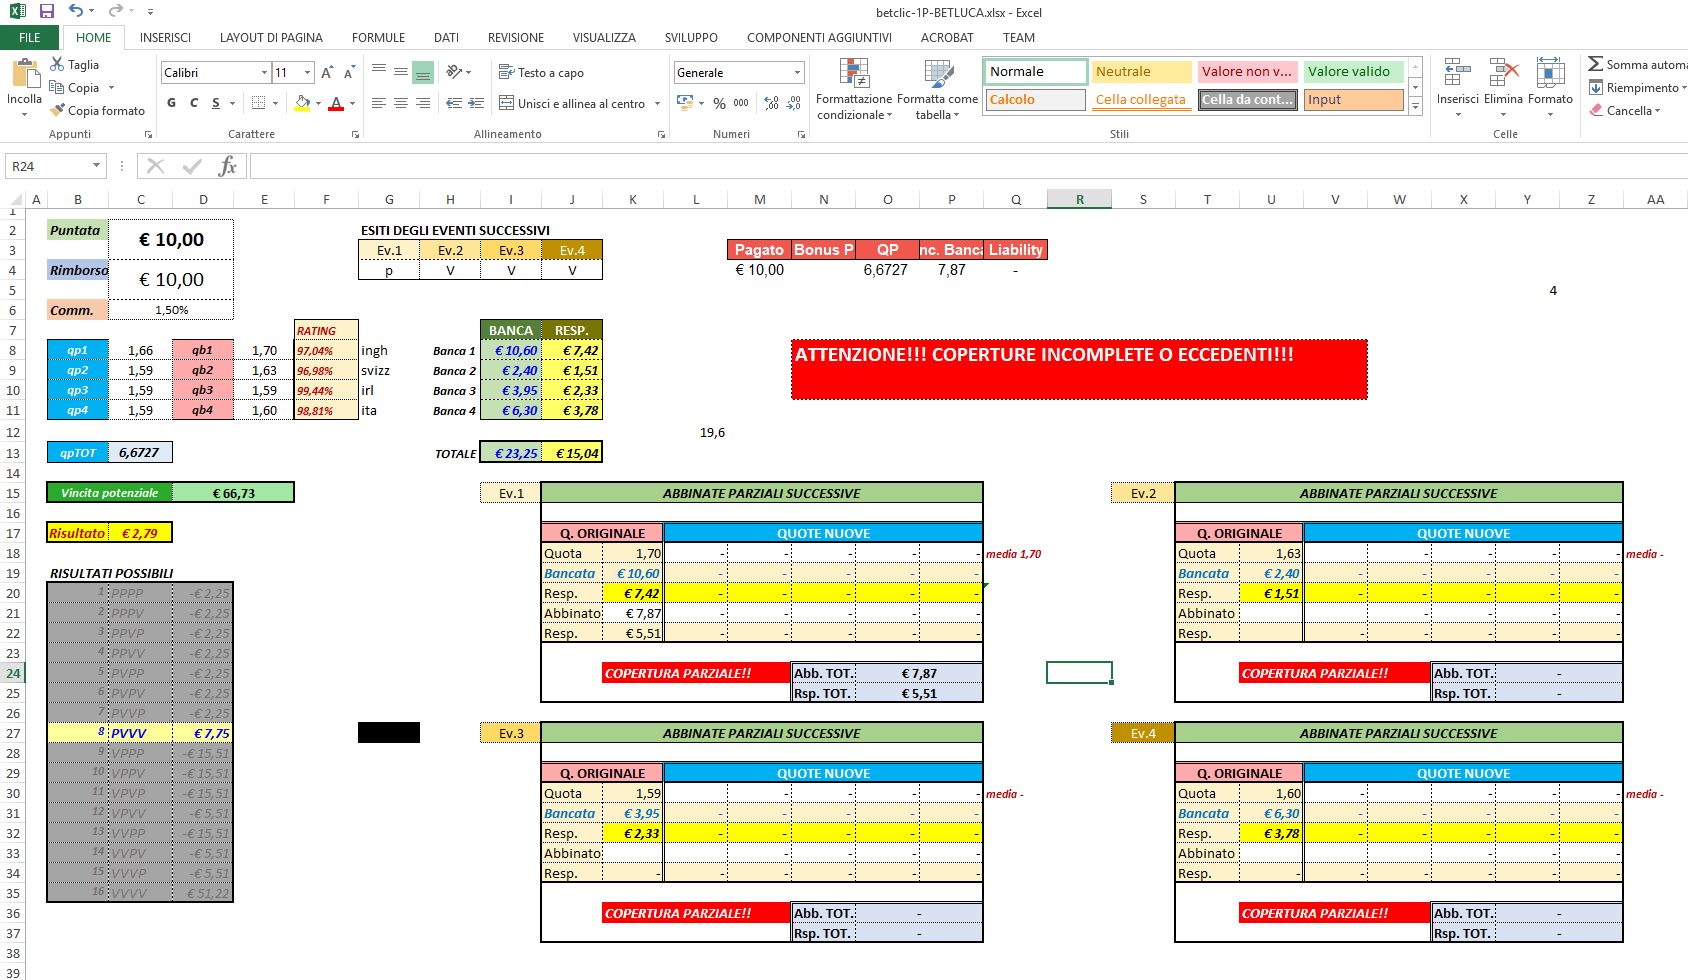Open Name Box dropdown arrow

pos(96,166)
